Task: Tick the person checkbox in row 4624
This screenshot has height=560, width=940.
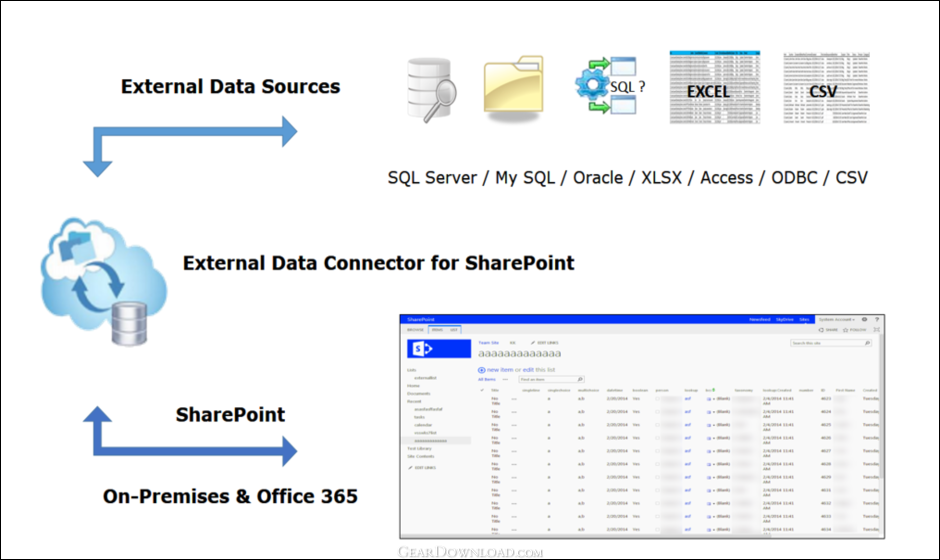Action: [658, 412]
